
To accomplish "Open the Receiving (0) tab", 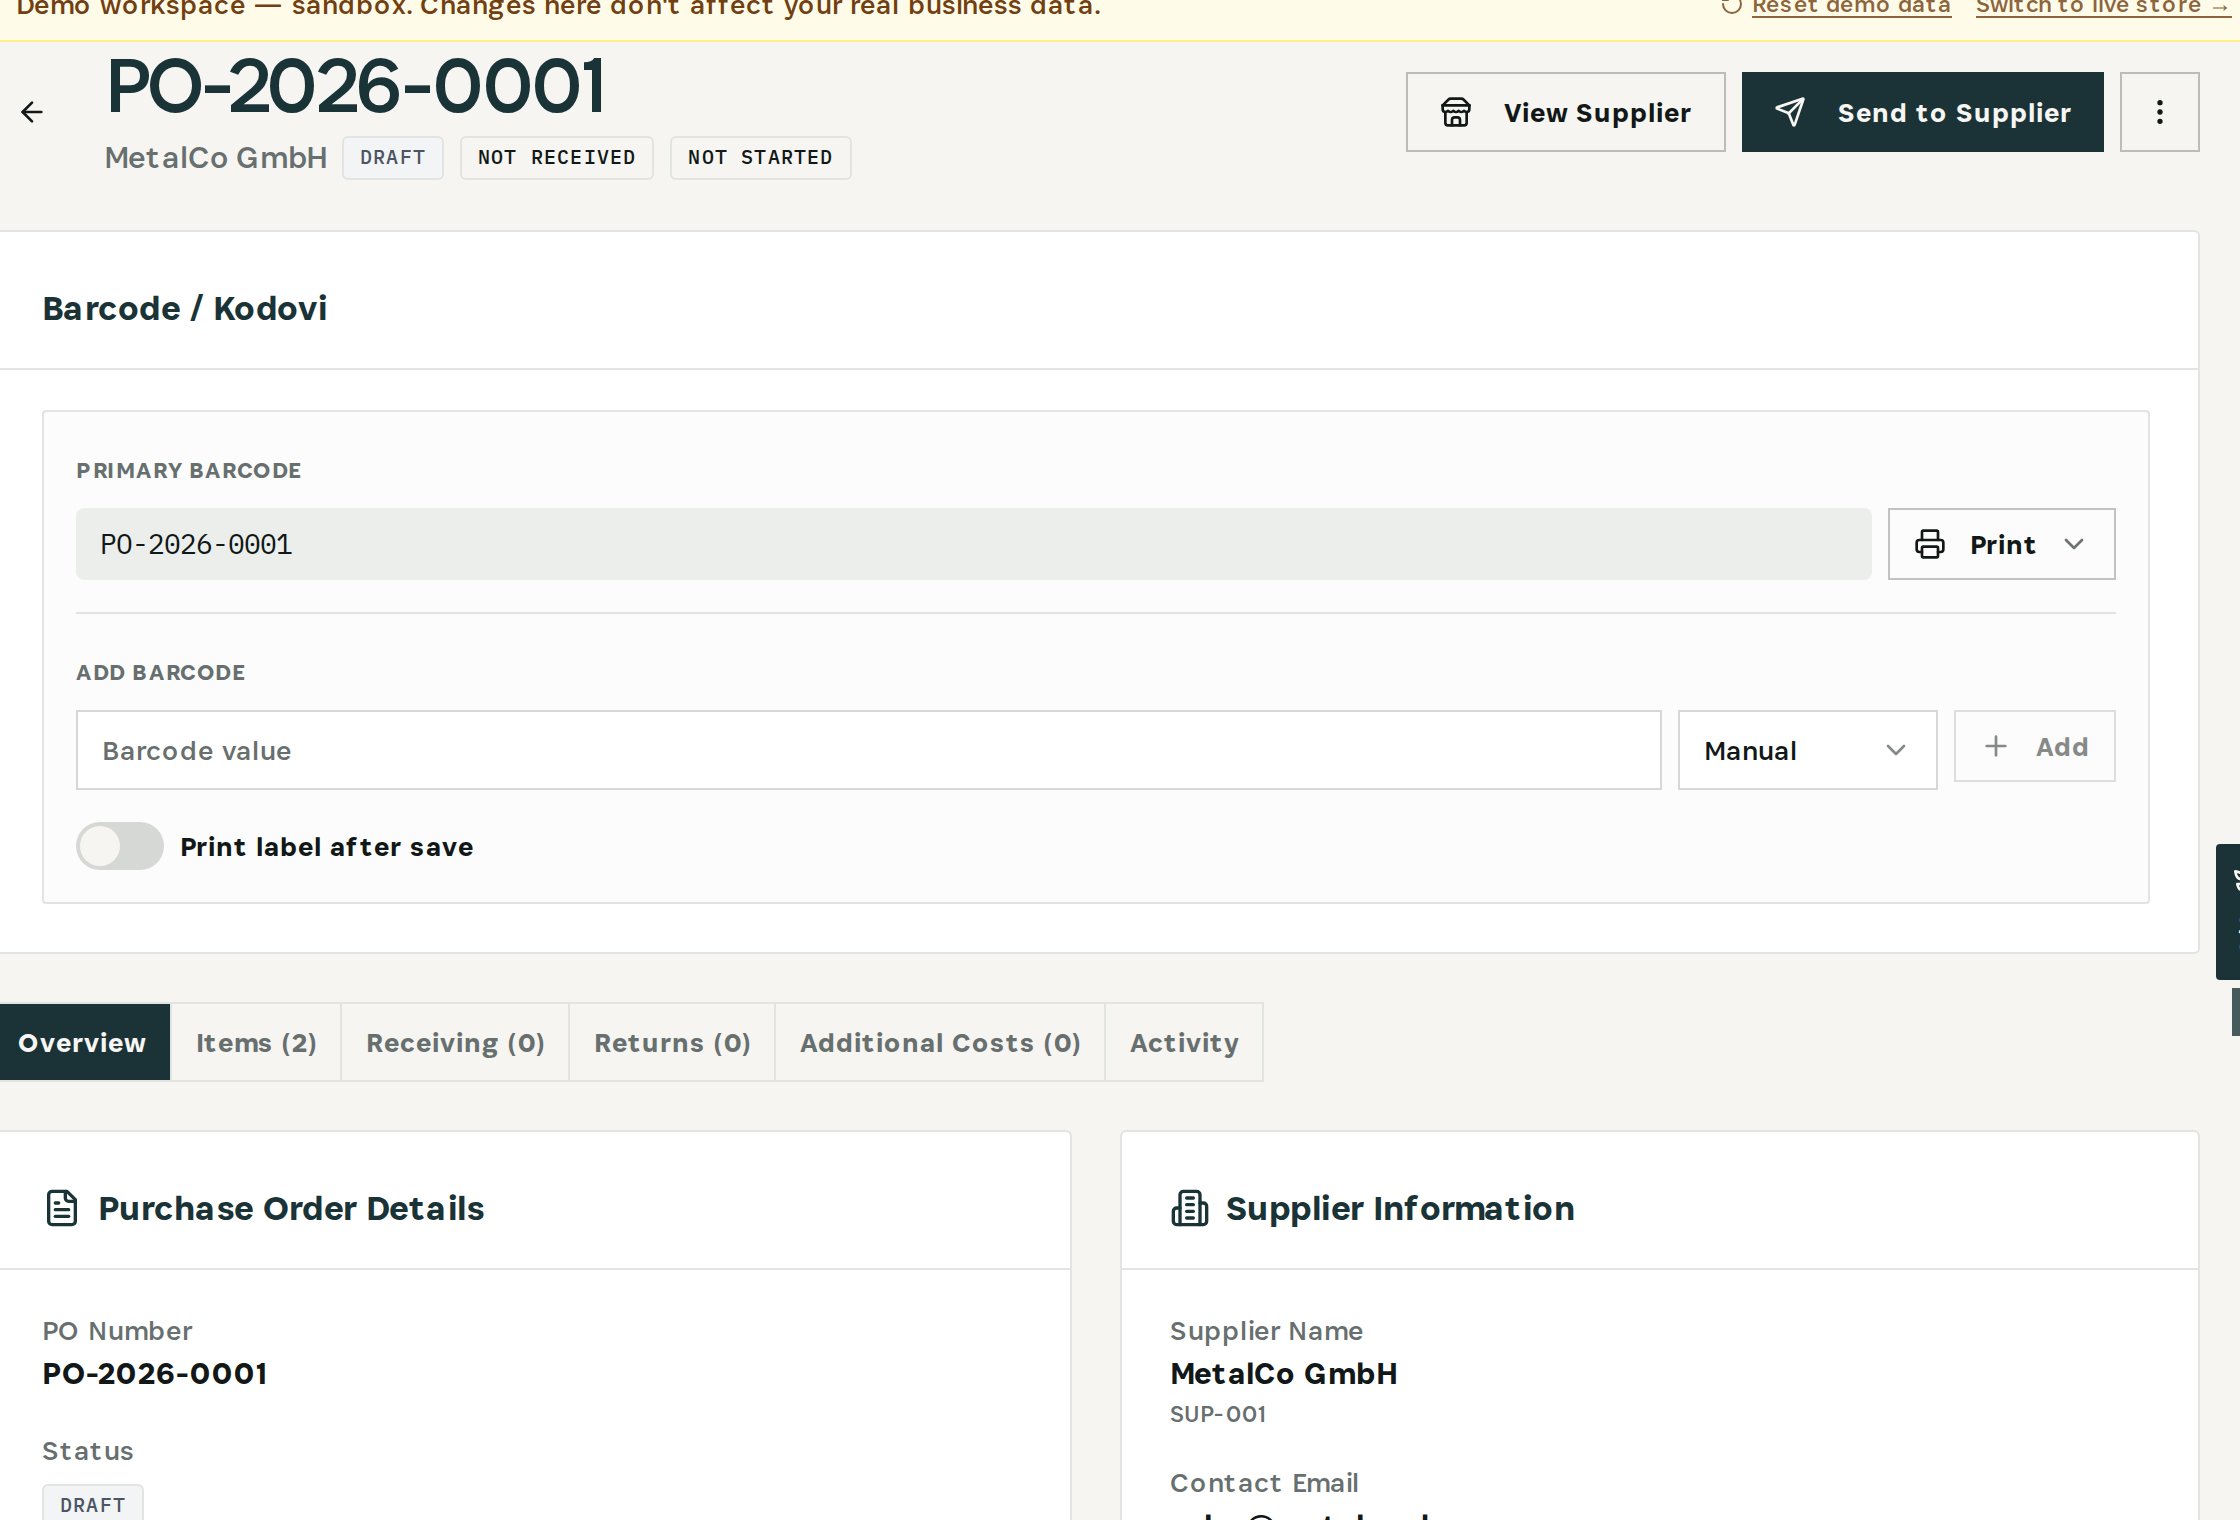I will tap(455, 1042).
